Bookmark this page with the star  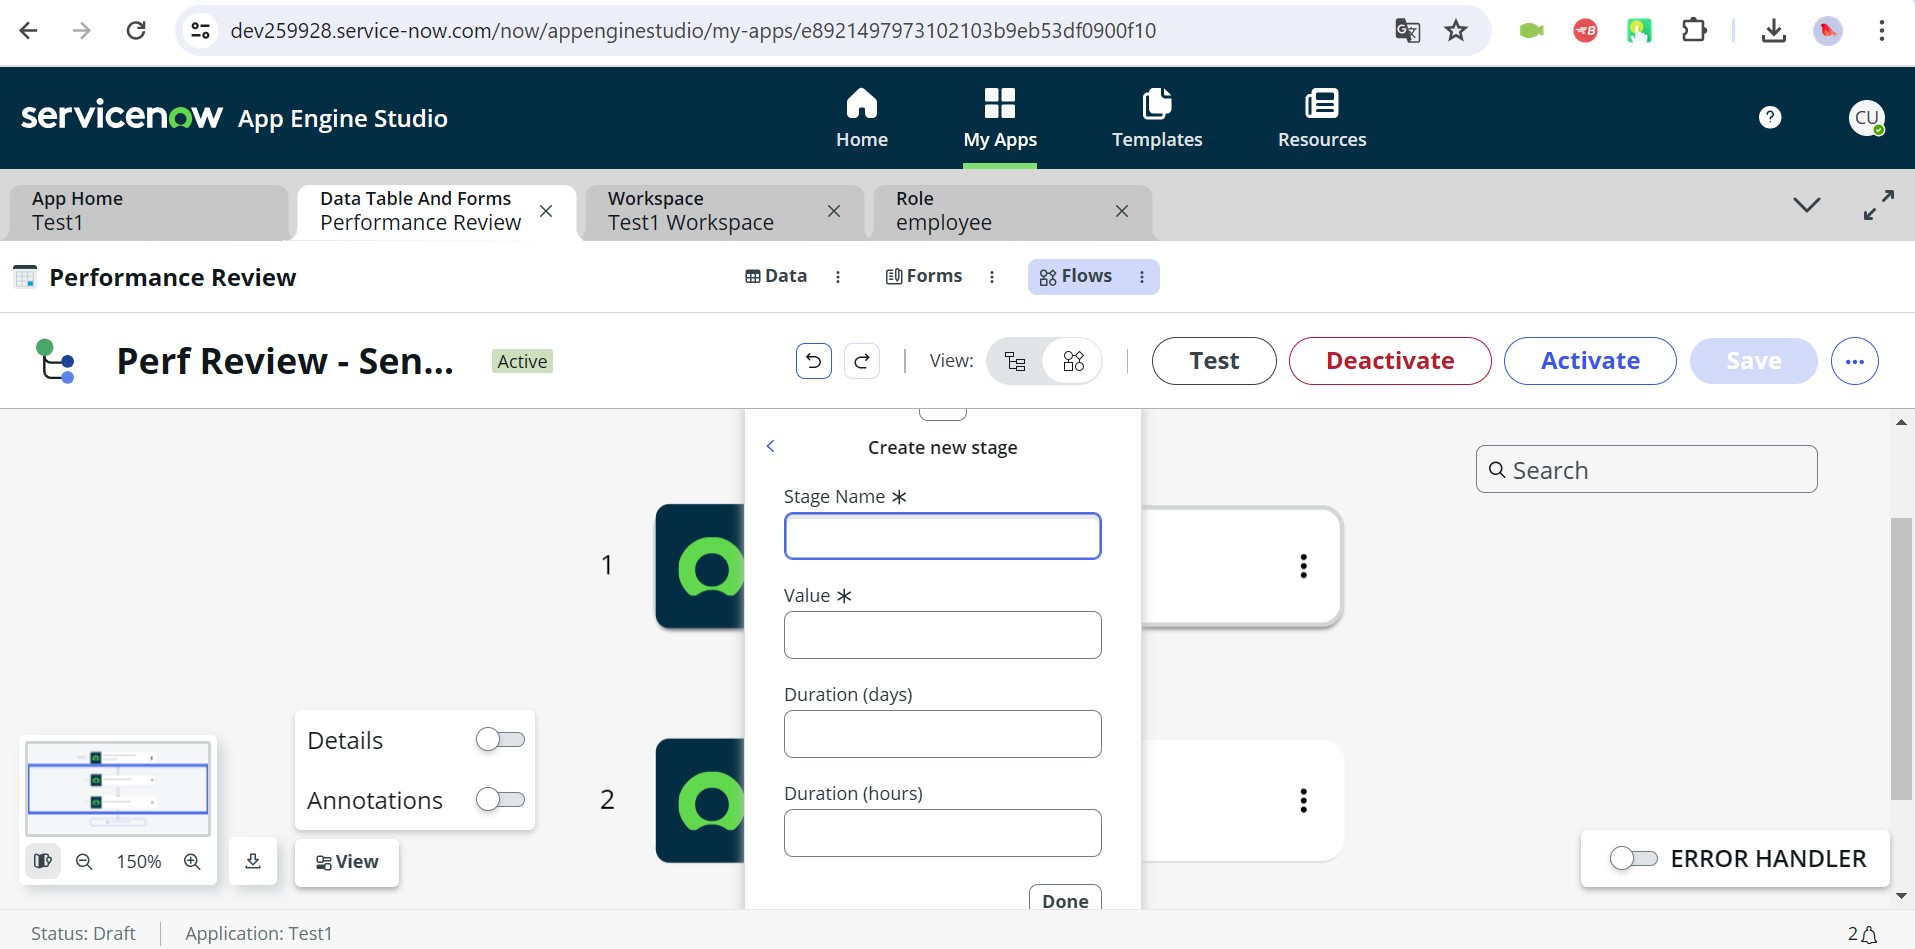(1456, 31)
